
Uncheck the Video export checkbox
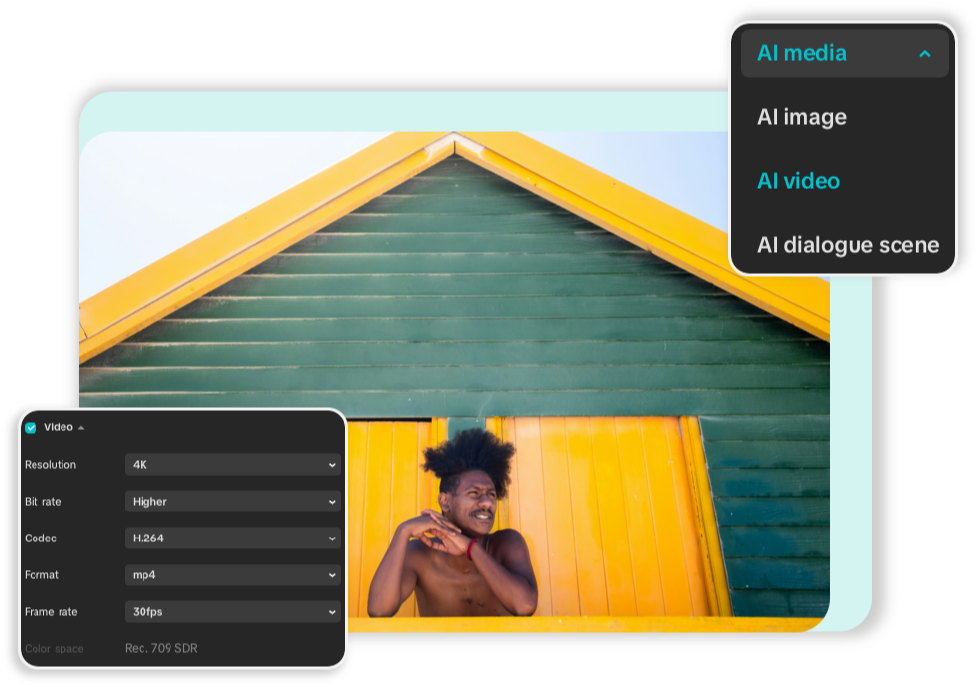(x=31, y=428)
